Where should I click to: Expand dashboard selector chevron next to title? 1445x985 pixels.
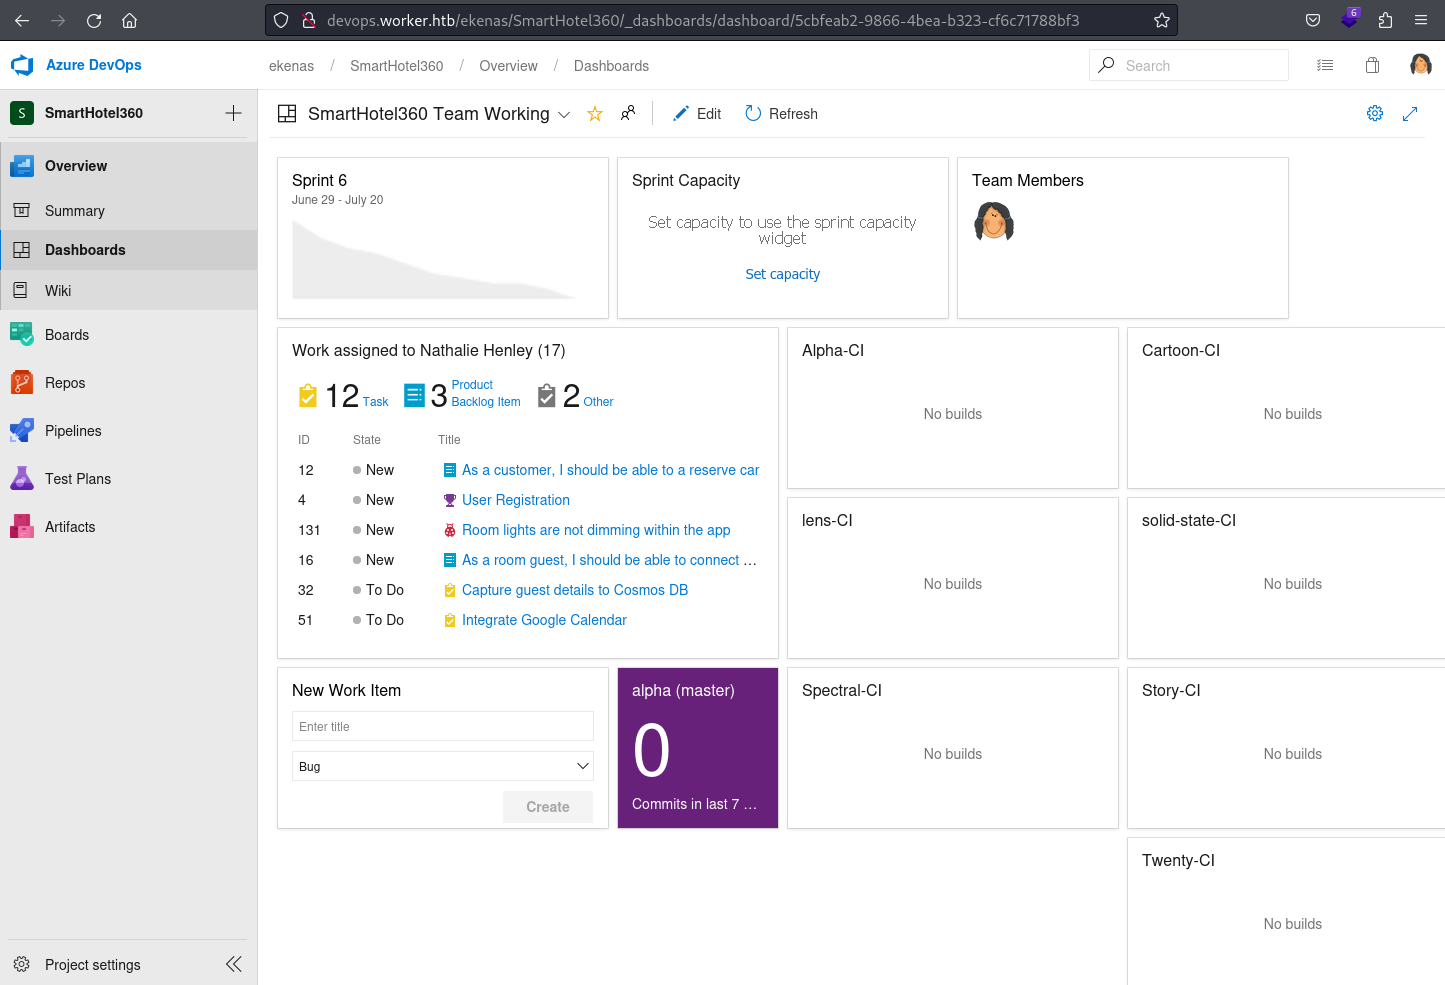click(x=564, y=114)
